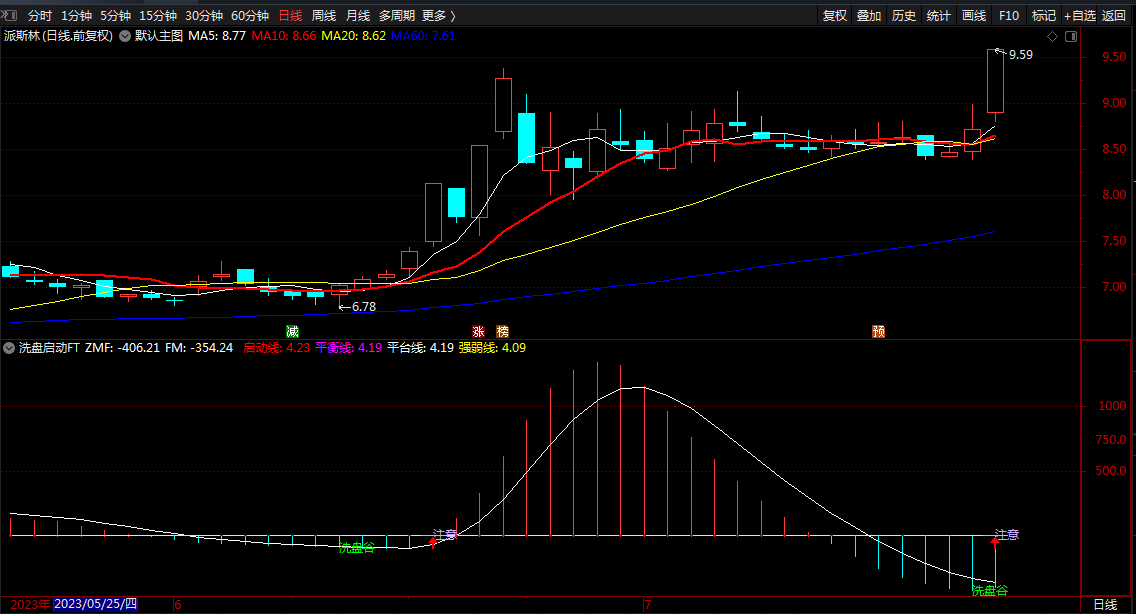Click the 减 event marker icon
Image resolution: width=1136 pixels, height=614 pixels.
point(292,331)
